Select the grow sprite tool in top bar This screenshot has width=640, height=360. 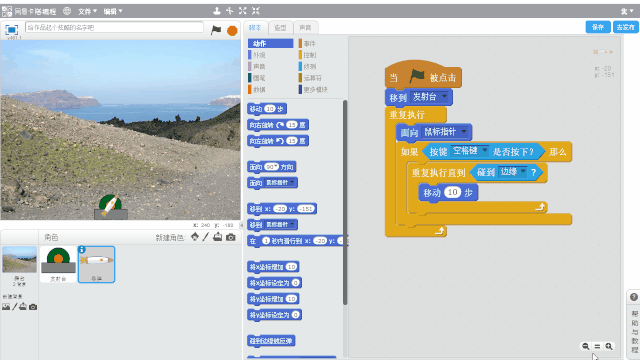(x=243, y=11)
